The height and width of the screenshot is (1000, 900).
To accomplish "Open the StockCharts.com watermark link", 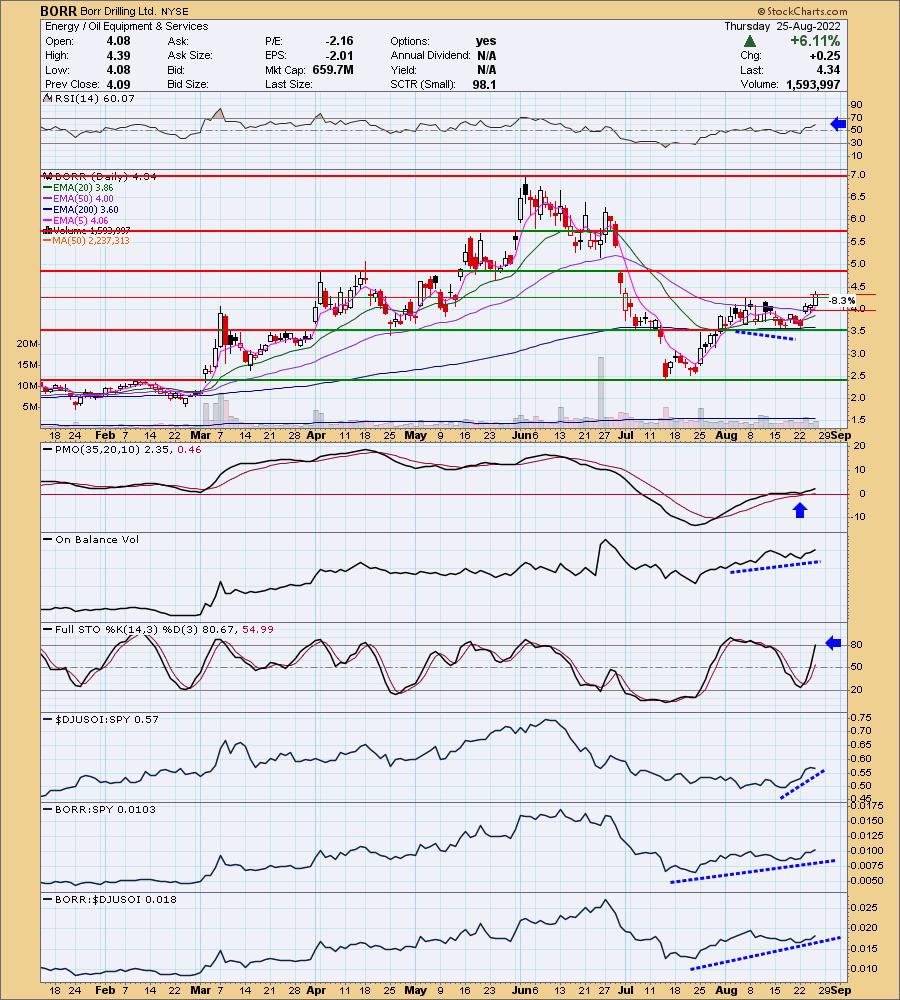I will tap(803, 11).
